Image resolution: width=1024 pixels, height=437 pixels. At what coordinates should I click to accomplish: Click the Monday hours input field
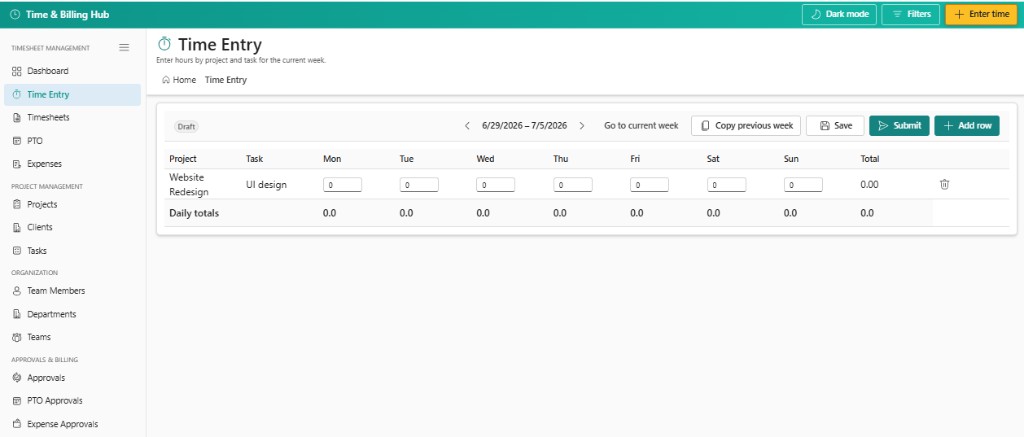(x=342, y=185)
